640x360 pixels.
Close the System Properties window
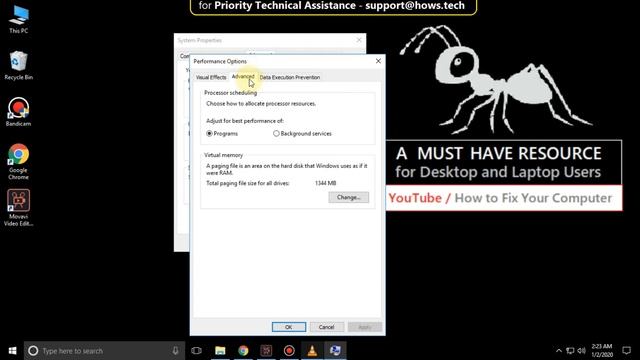(359, 40)
